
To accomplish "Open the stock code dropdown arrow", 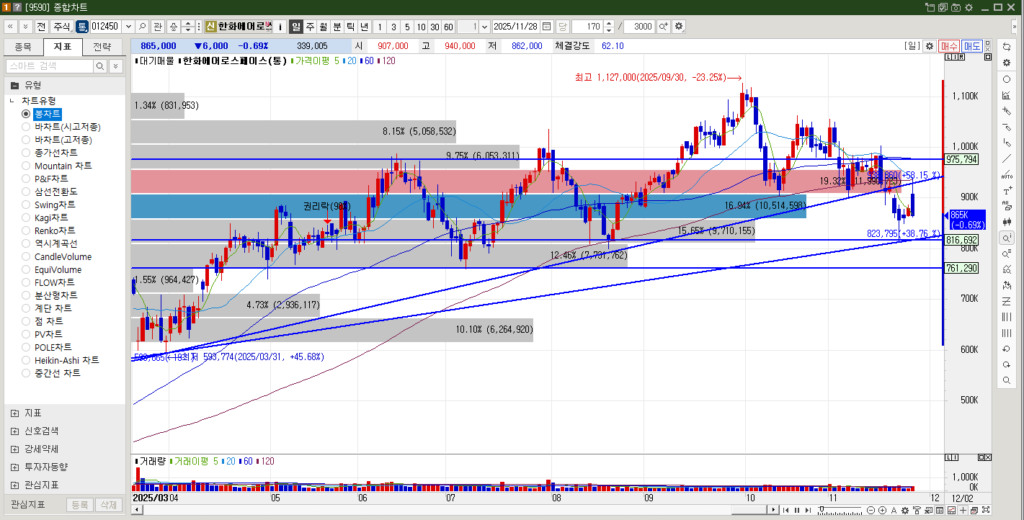I will point(127,26).
